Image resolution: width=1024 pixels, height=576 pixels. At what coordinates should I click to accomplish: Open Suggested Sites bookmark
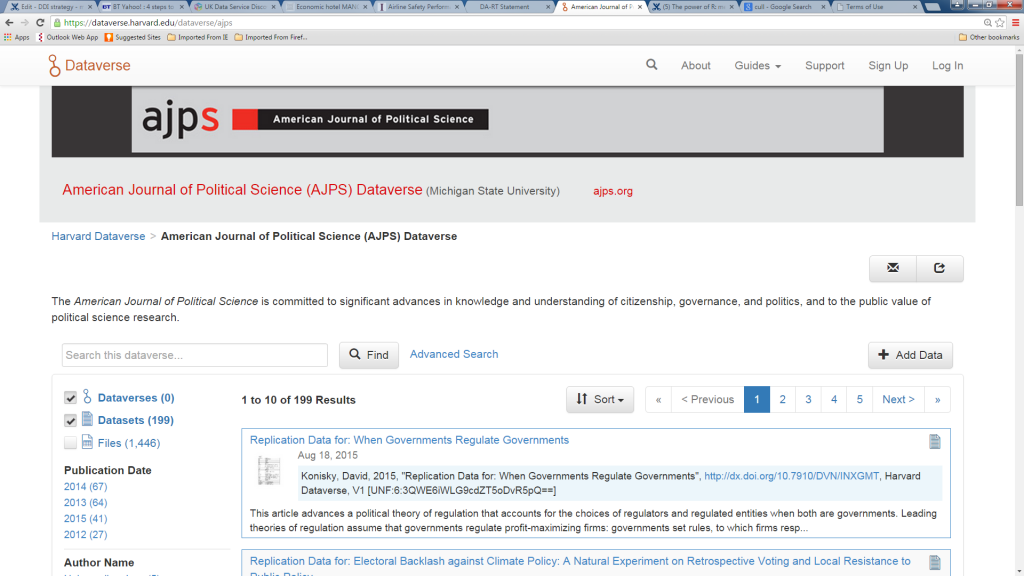pyautogui.click(x=133, y=37)
